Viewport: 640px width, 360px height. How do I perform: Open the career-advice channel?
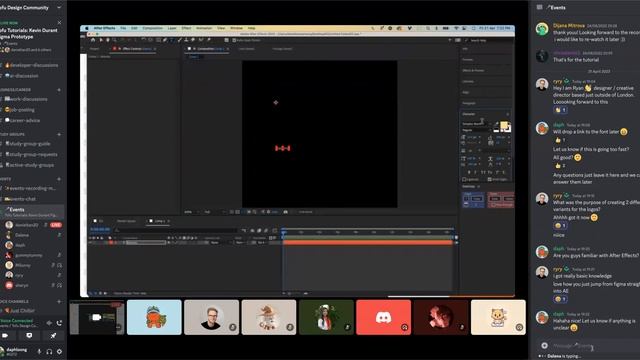point(22,120)
